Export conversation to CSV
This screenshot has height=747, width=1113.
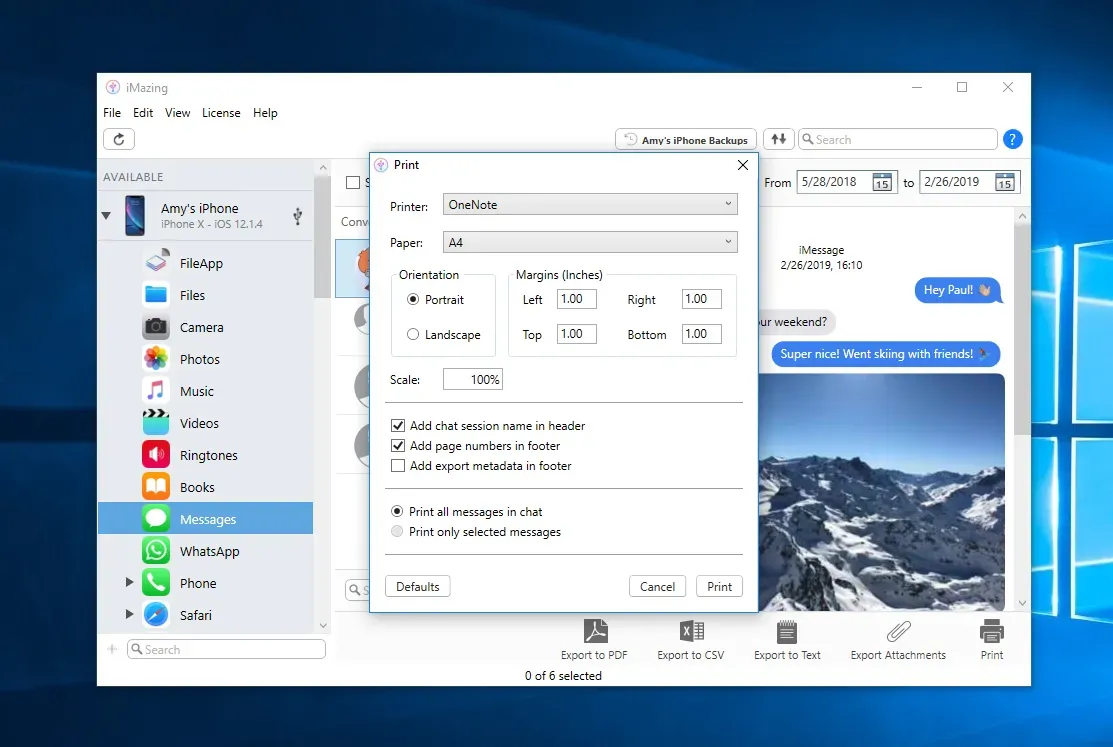coord(690,640)
